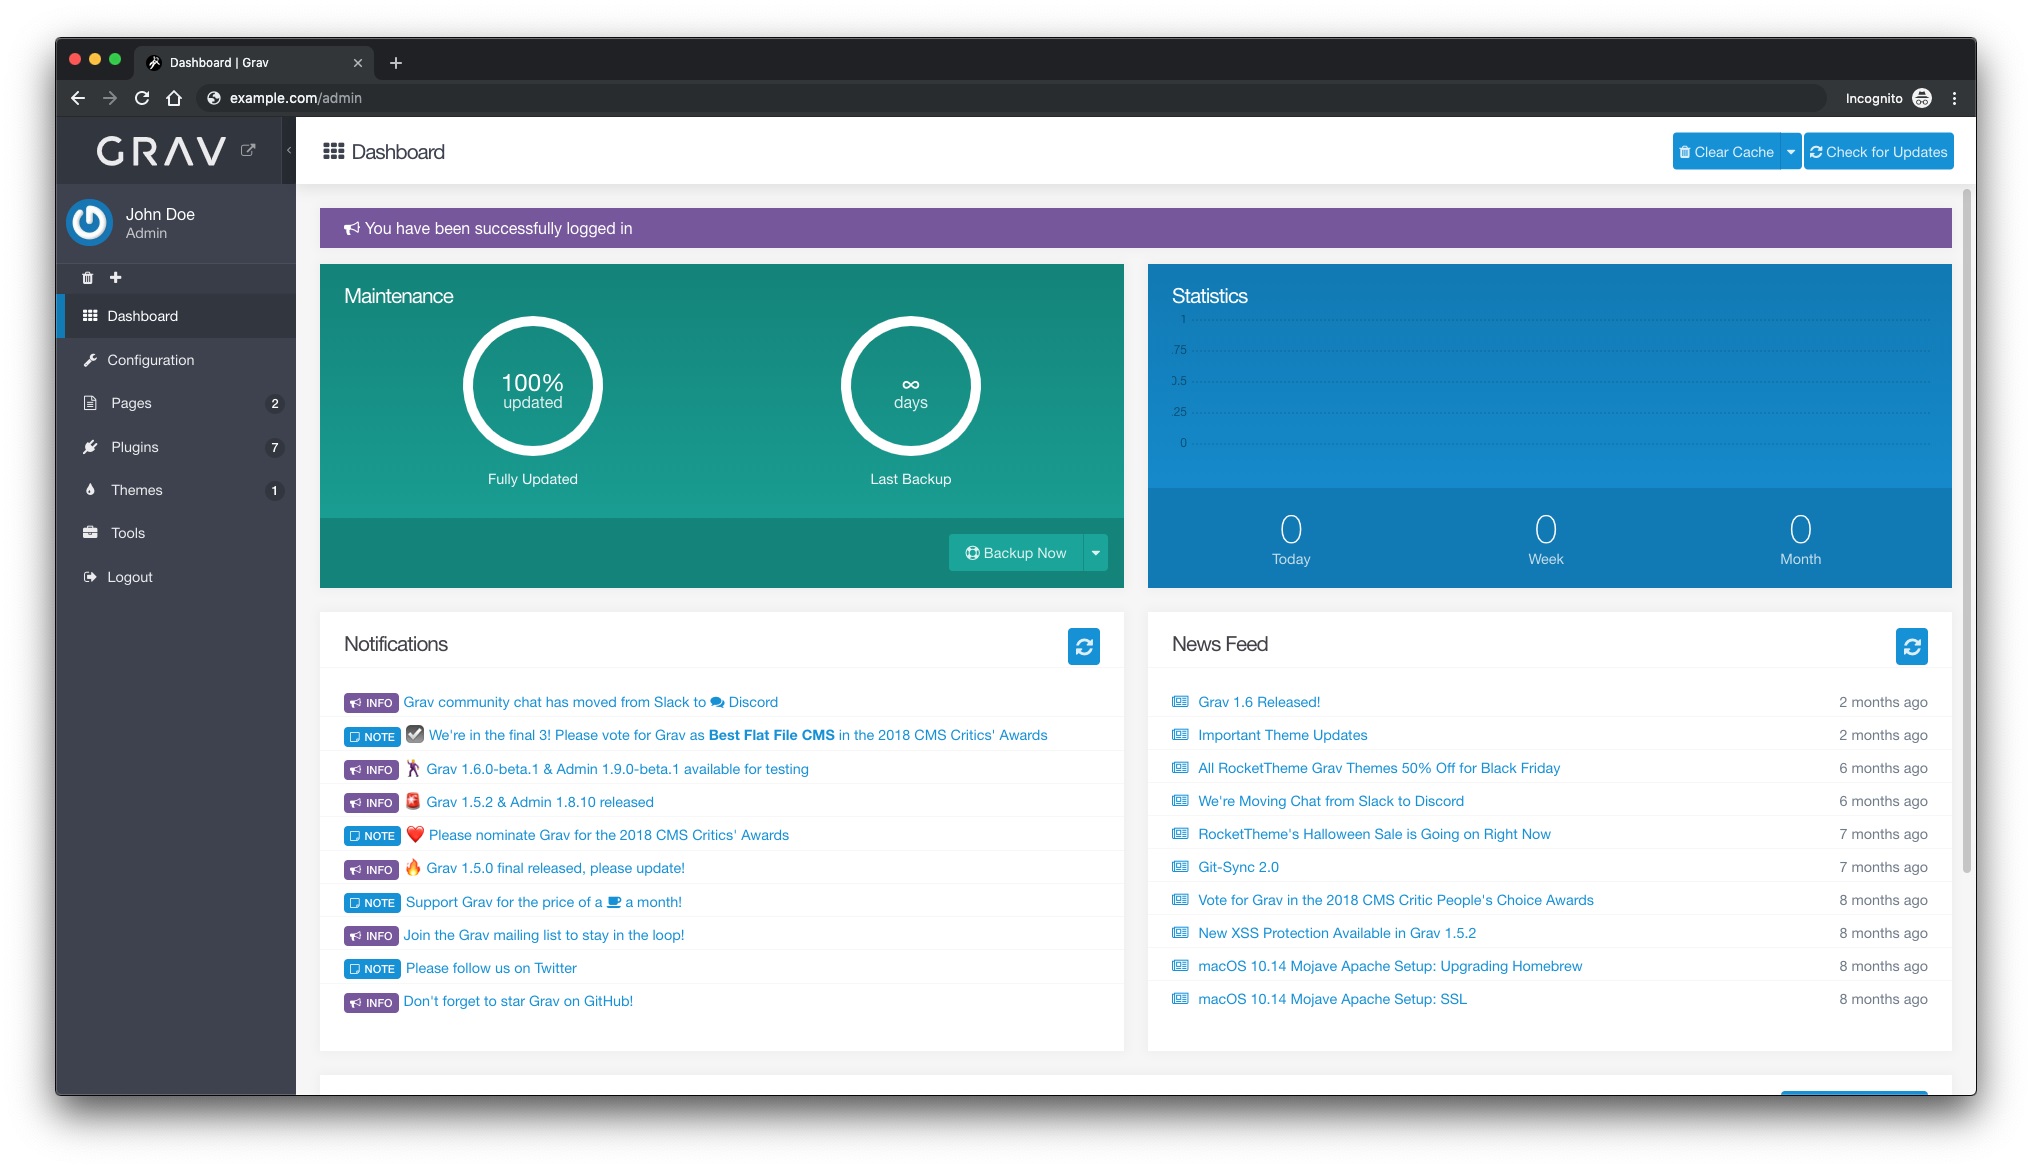Expand the Backup Now dropdown arrow
Viewport: 2032px width, 1169px height.
pyautogui.click(x=1096, y=553)
